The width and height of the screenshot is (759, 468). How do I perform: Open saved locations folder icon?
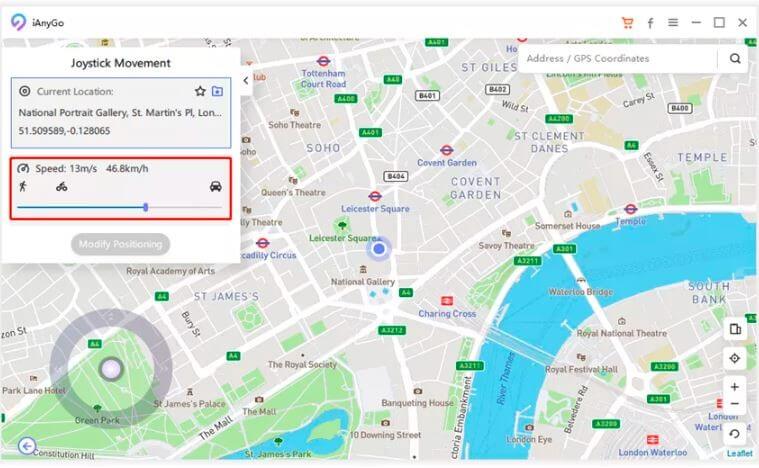coord(217,91)
